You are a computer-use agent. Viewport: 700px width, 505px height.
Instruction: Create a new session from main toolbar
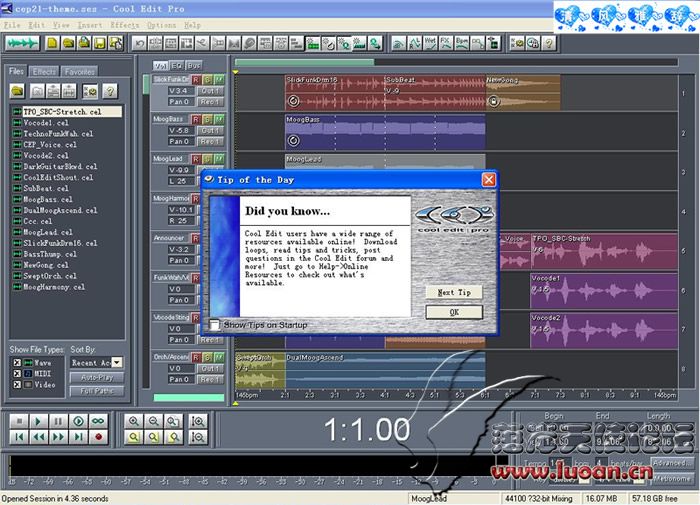point(53,43)
